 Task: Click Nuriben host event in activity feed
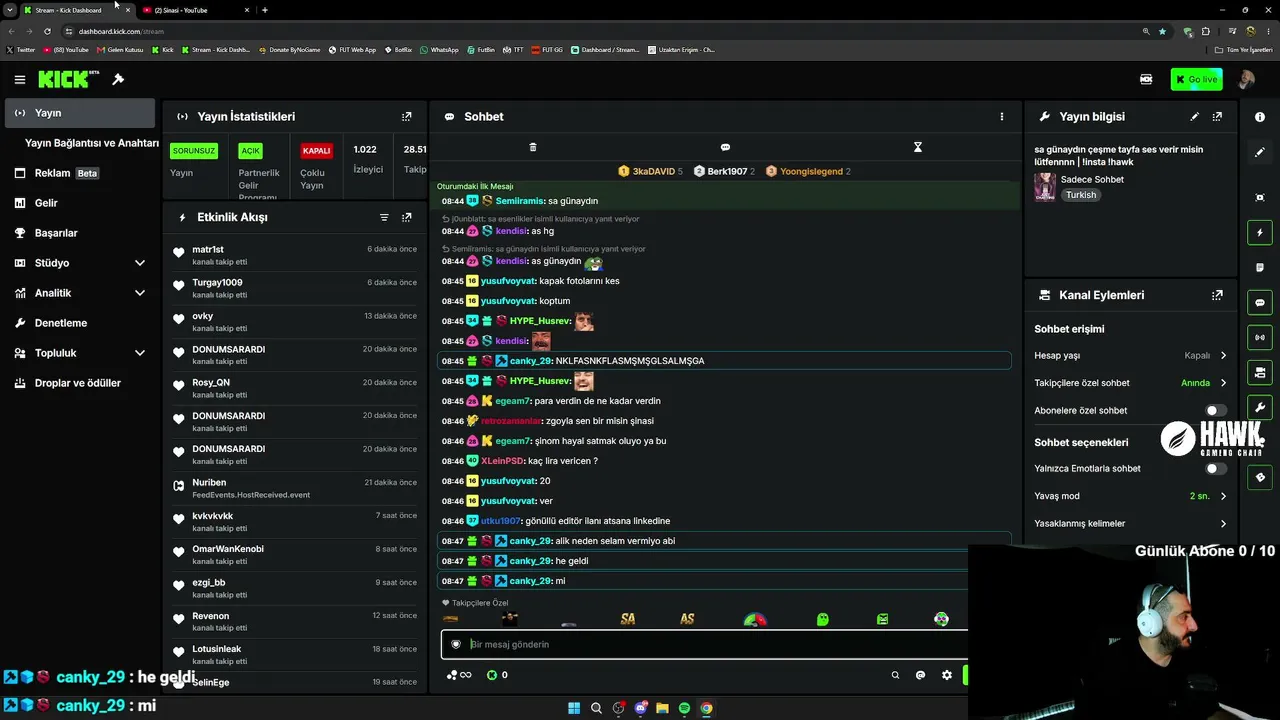[x=295, y=488]
